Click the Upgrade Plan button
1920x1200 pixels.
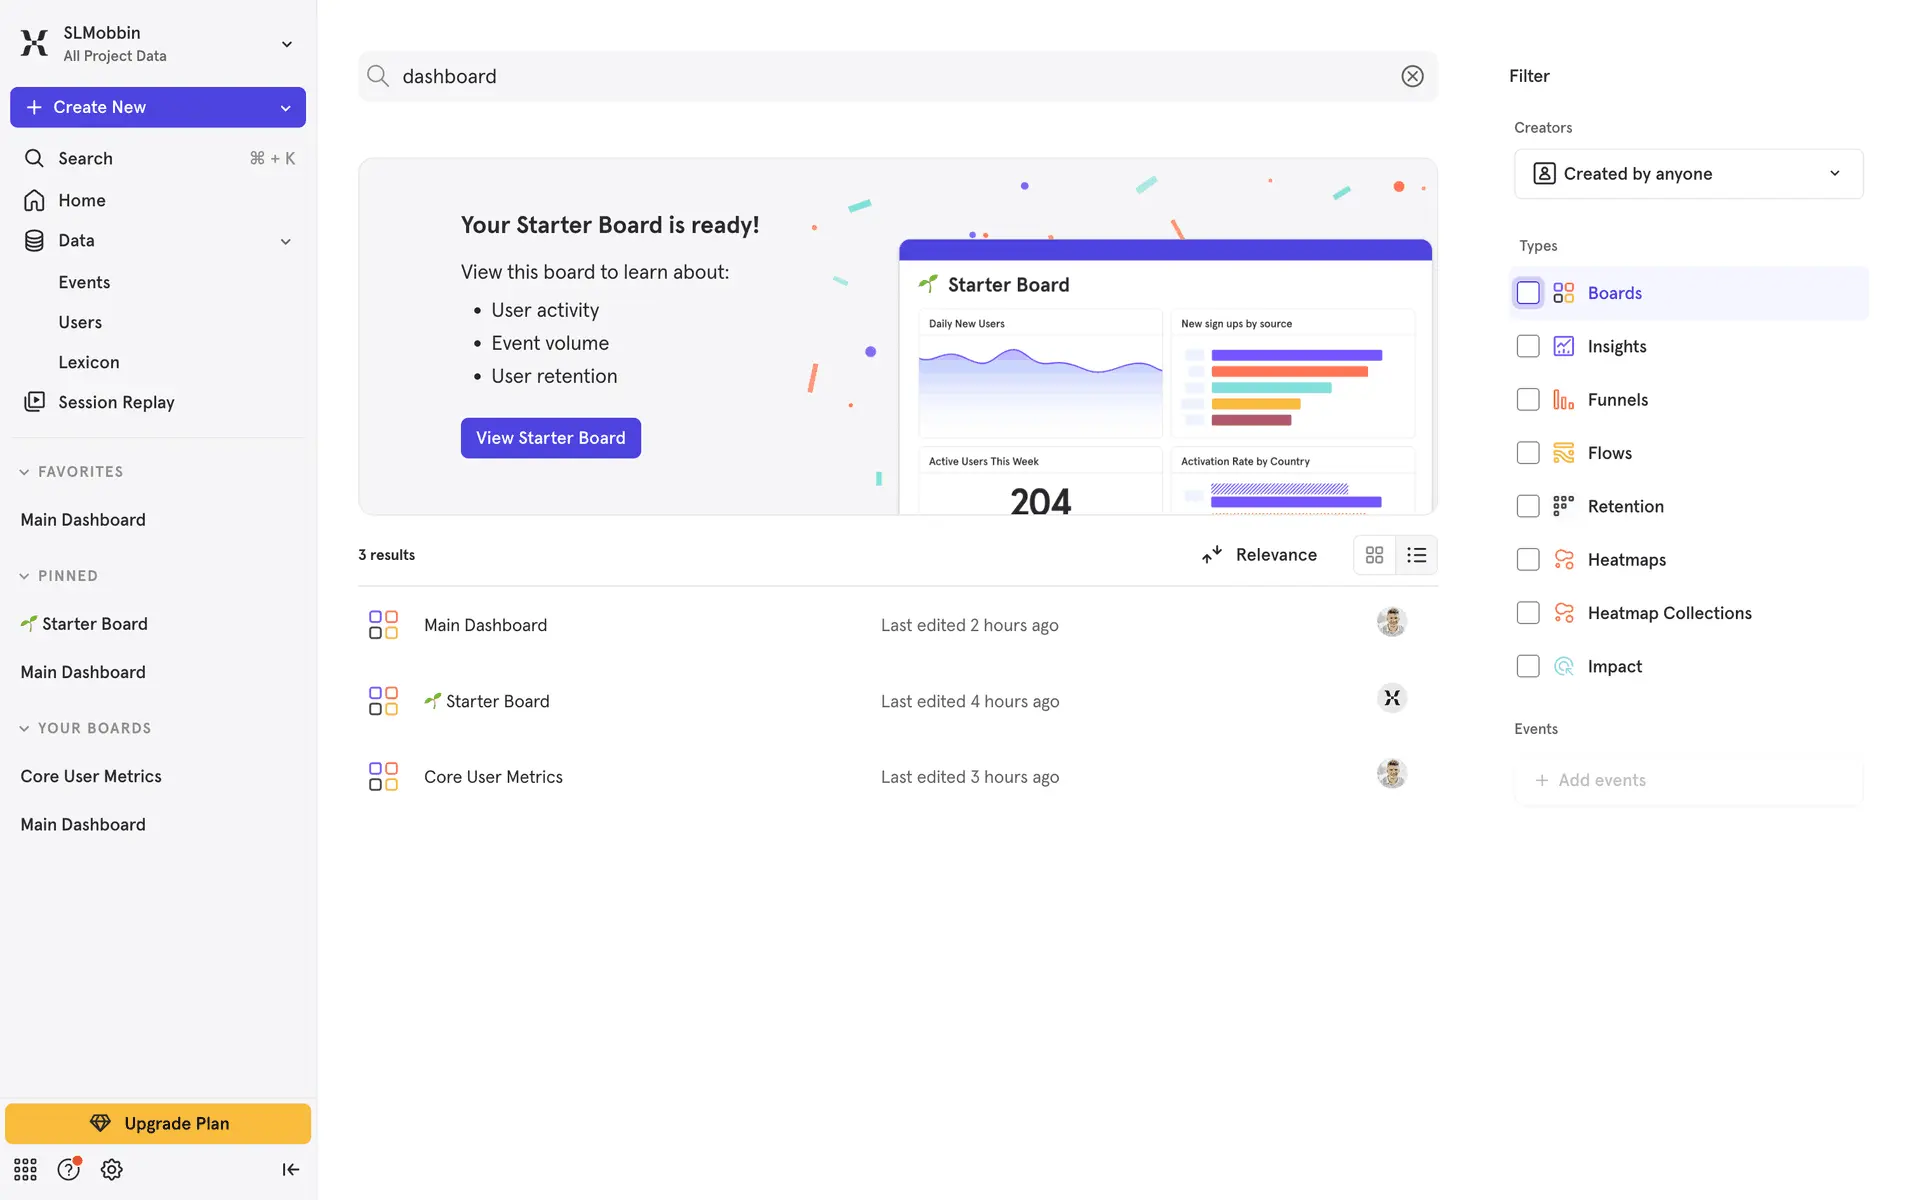[158, 1123]
